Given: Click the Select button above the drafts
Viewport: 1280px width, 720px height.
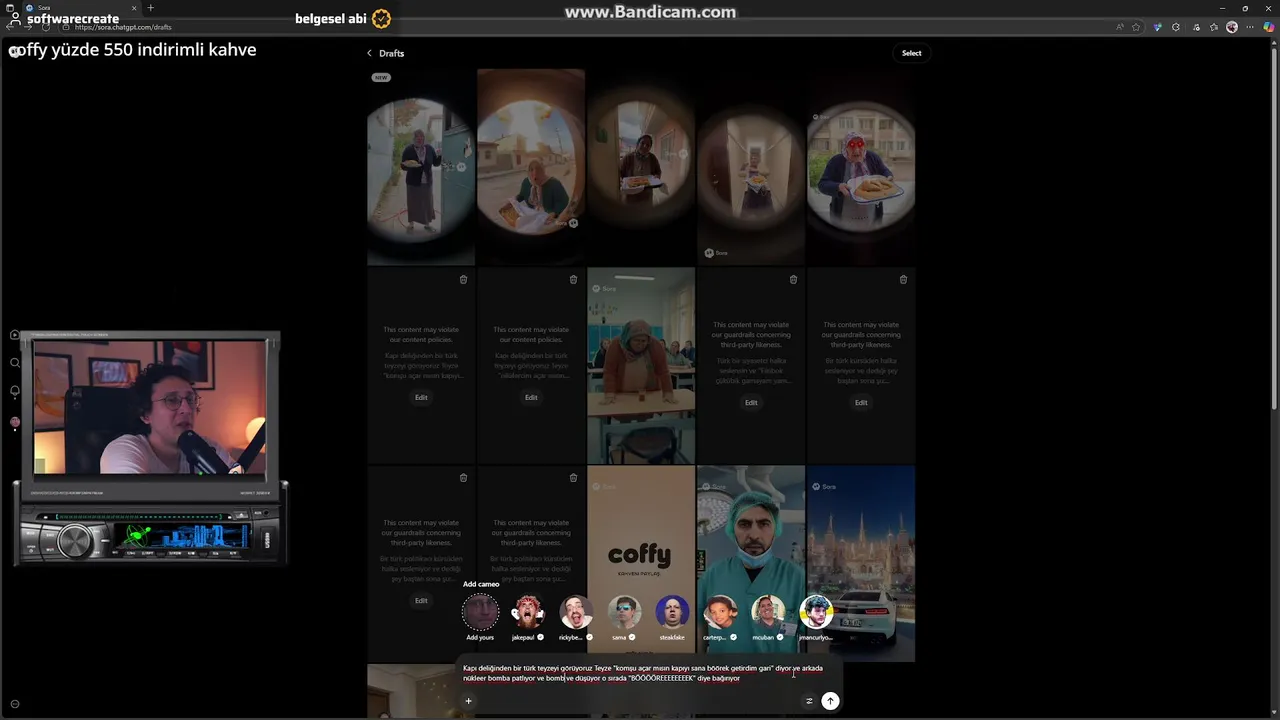Looking at the screenshot, I should click(x=912, y=53).
